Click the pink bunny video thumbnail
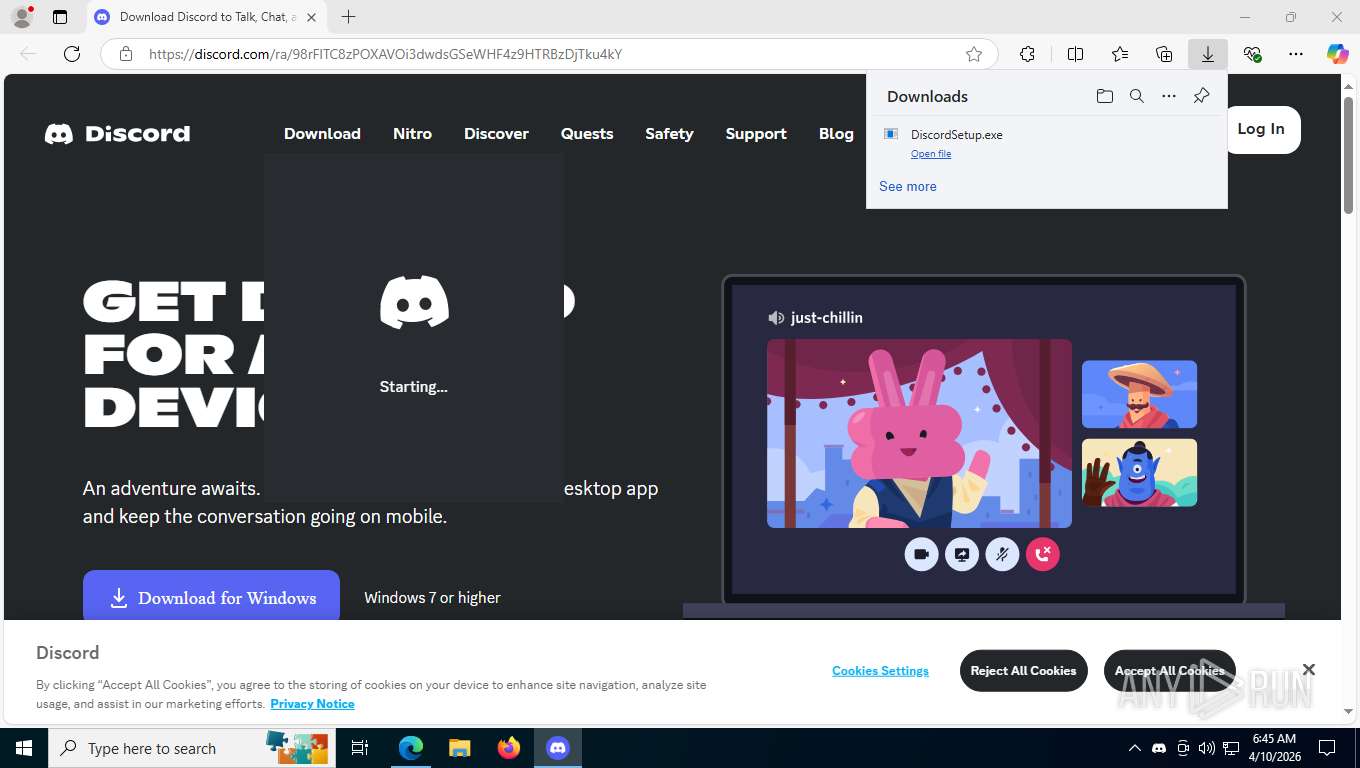The width and height of the screenshot is (1360, 768). [919, 433]
